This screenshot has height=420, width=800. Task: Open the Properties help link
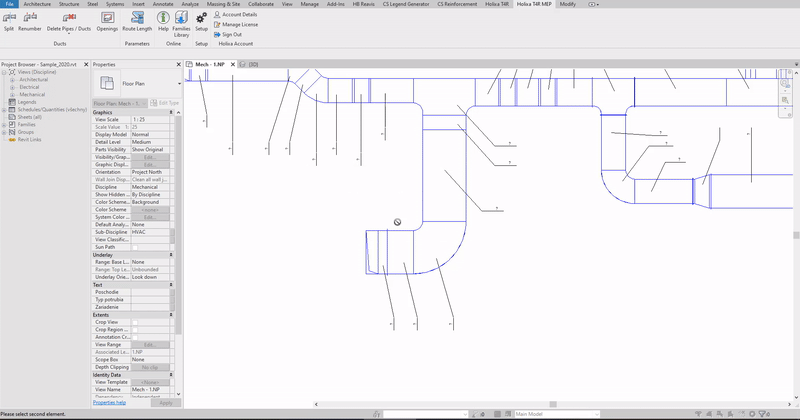tap(110, 402)
